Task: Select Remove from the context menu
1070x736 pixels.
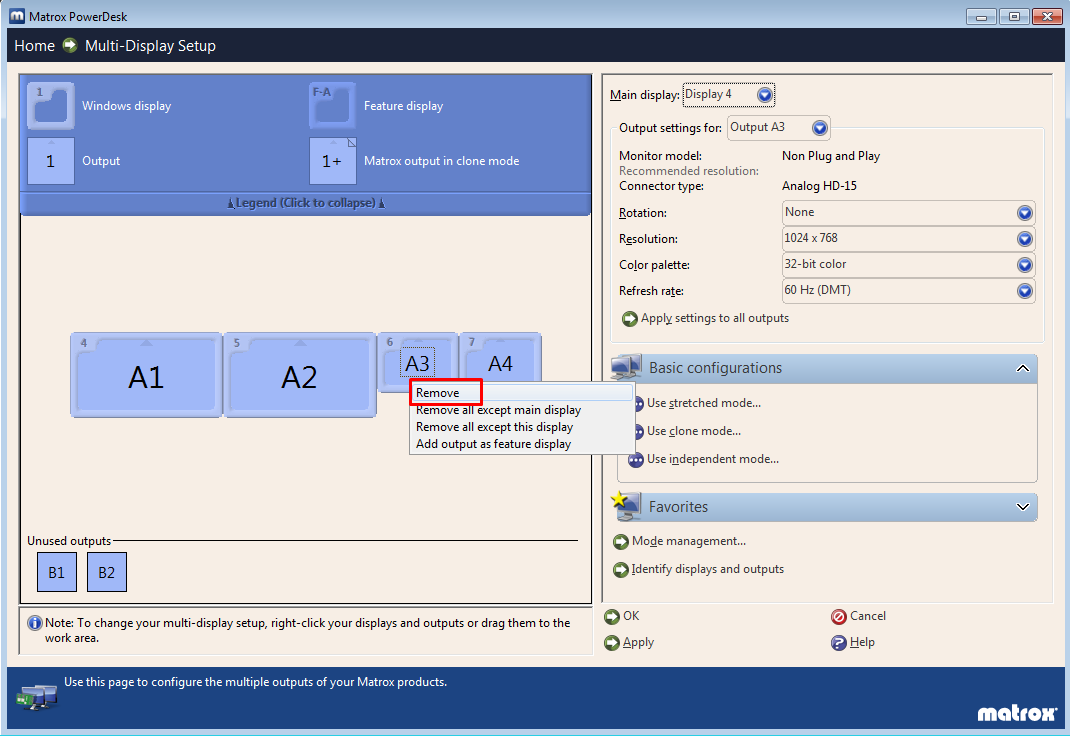Action: [444, 391]
